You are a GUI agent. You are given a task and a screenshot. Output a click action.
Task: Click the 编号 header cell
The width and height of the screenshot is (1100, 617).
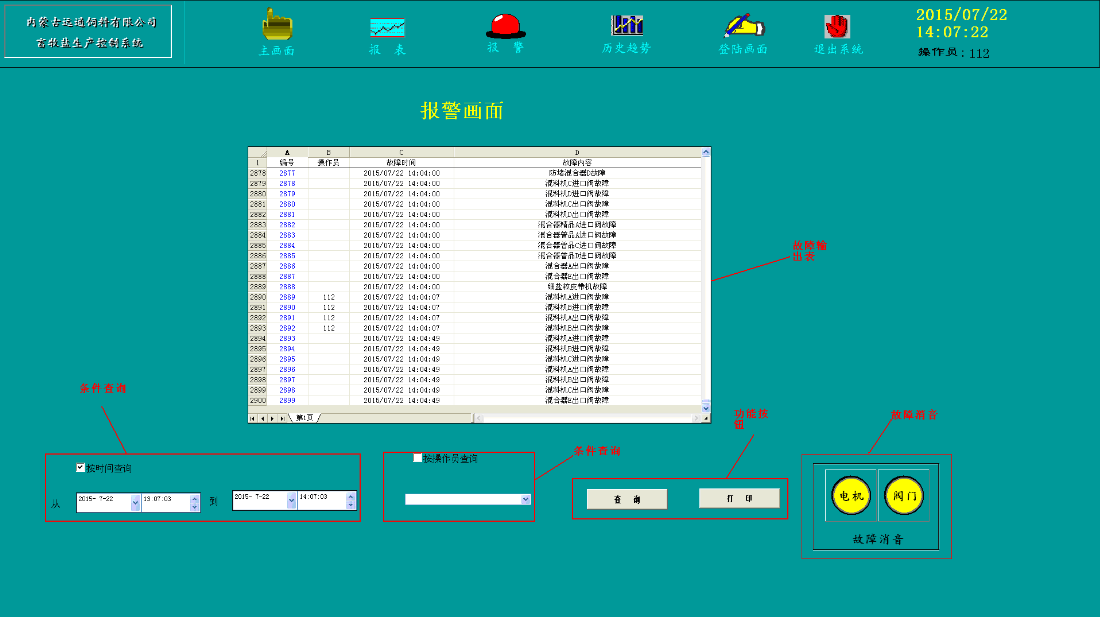(x=287, y=163)
